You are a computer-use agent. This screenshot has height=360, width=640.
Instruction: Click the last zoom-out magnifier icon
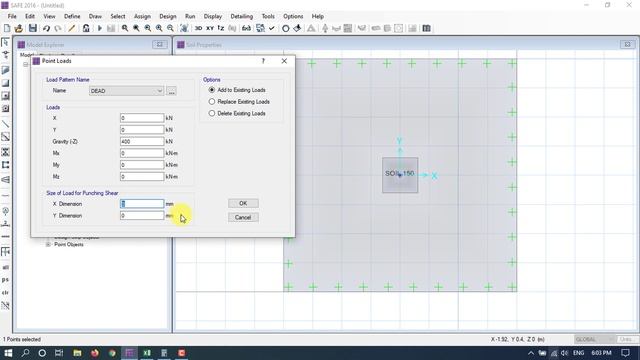click(171, 28)
